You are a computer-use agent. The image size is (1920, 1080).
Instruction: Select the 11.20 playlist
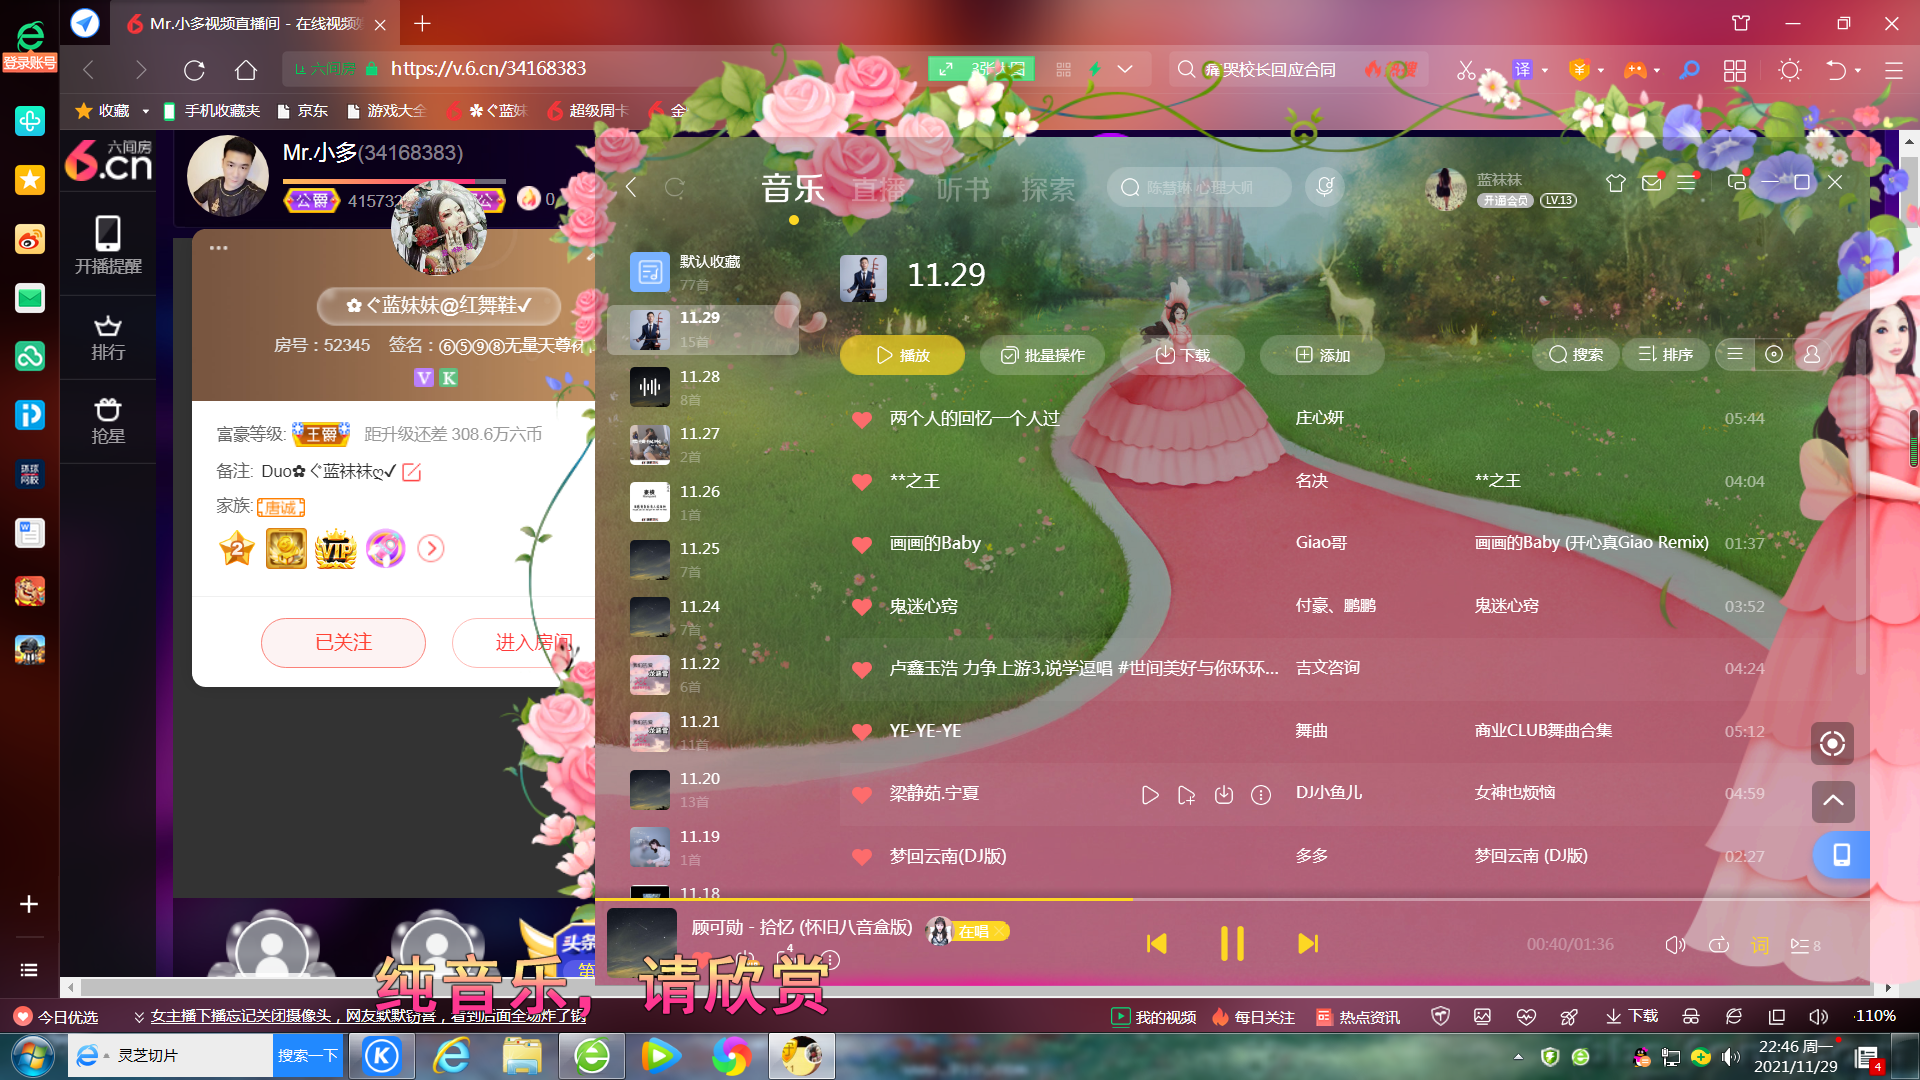pyautogui.click(x=703, y=789)
